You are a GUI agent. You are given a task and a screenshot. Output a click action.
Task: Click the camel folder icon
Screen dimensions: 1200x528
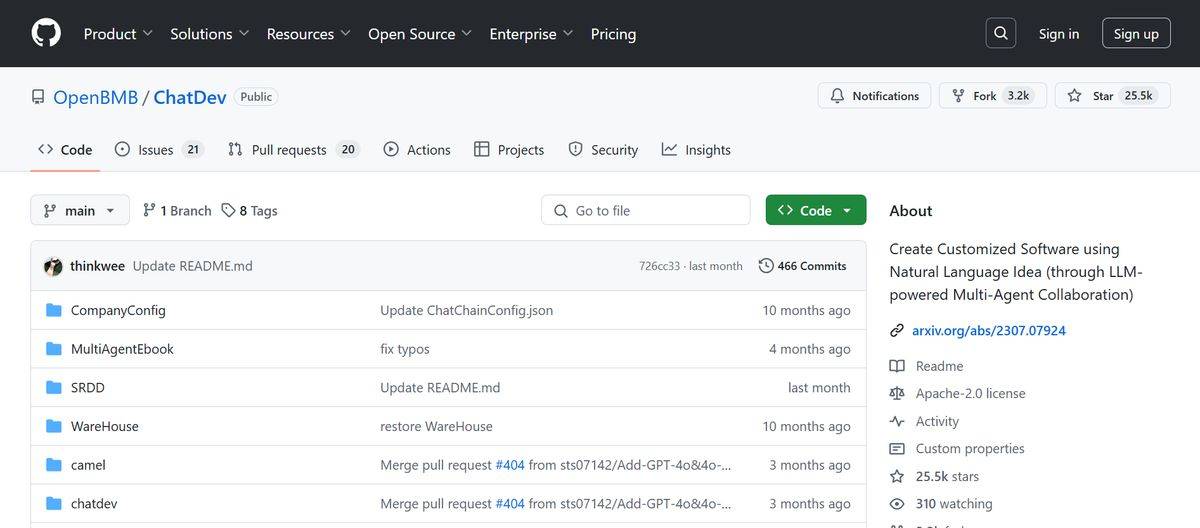pyautogui.click(x=54, y=465)
